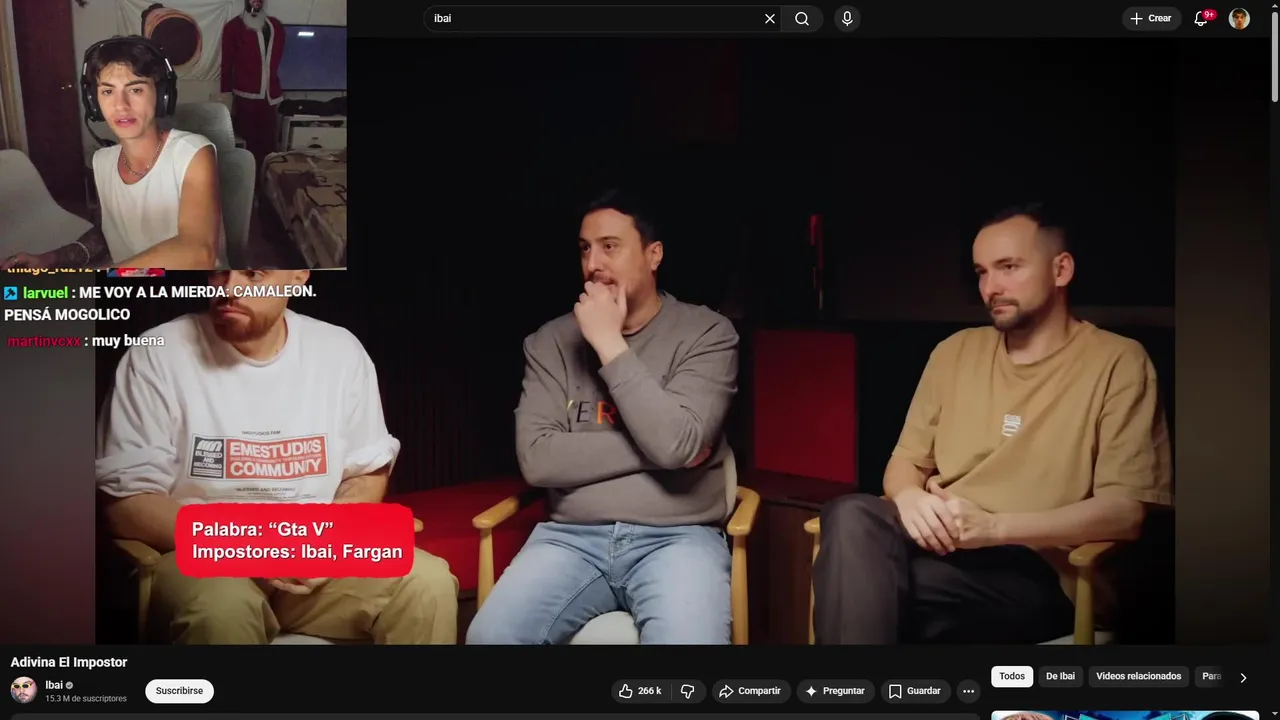Click the 15.3 M de suscriptores text
This screenshot has height=720, width=1280.
tap(86, 699)
